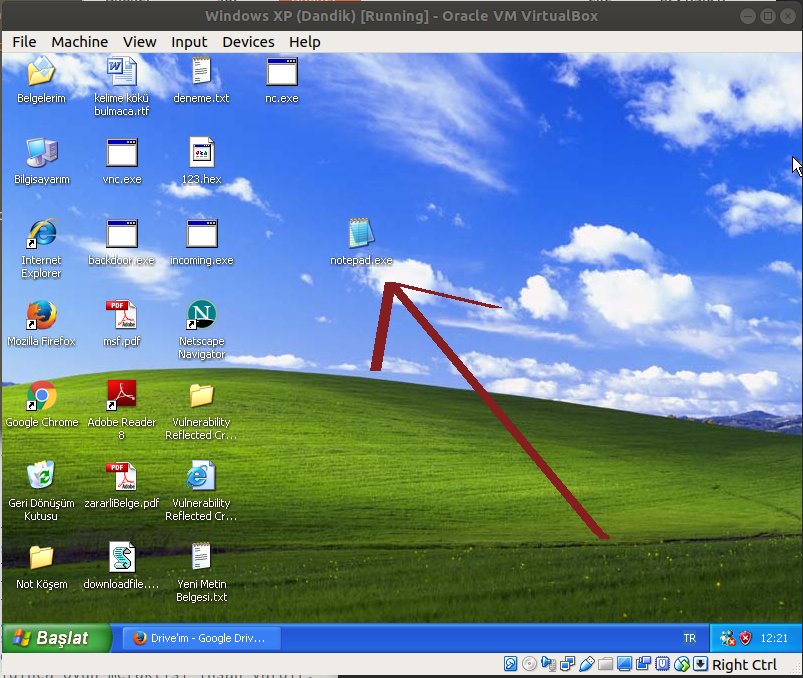Select the Adobe Reader 8 shortcut icon

tap(121, 395)
